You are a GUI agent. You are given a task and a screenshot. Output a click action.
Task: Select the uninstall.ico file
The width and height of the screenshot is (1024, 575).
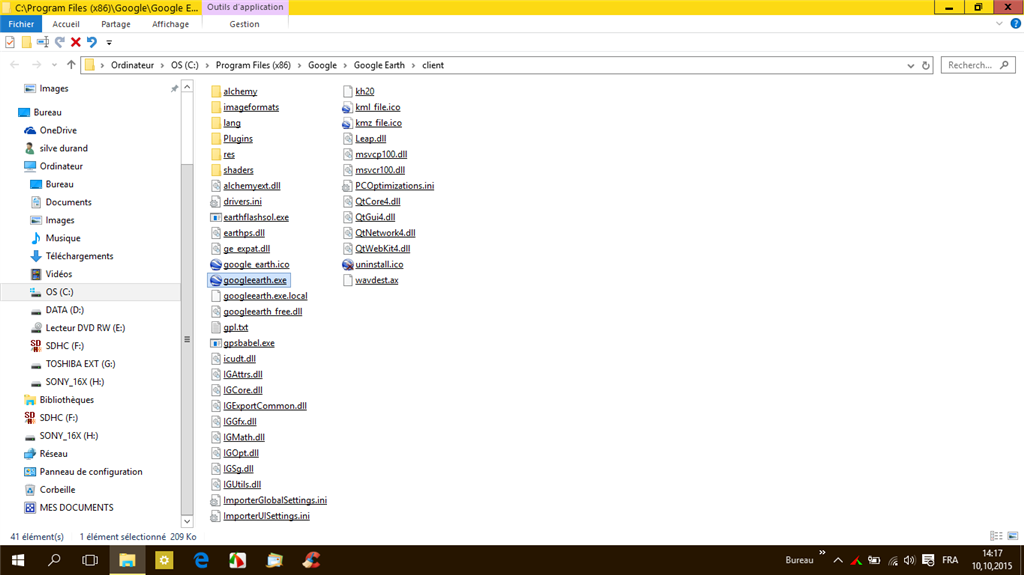click(x=372, y=265)
